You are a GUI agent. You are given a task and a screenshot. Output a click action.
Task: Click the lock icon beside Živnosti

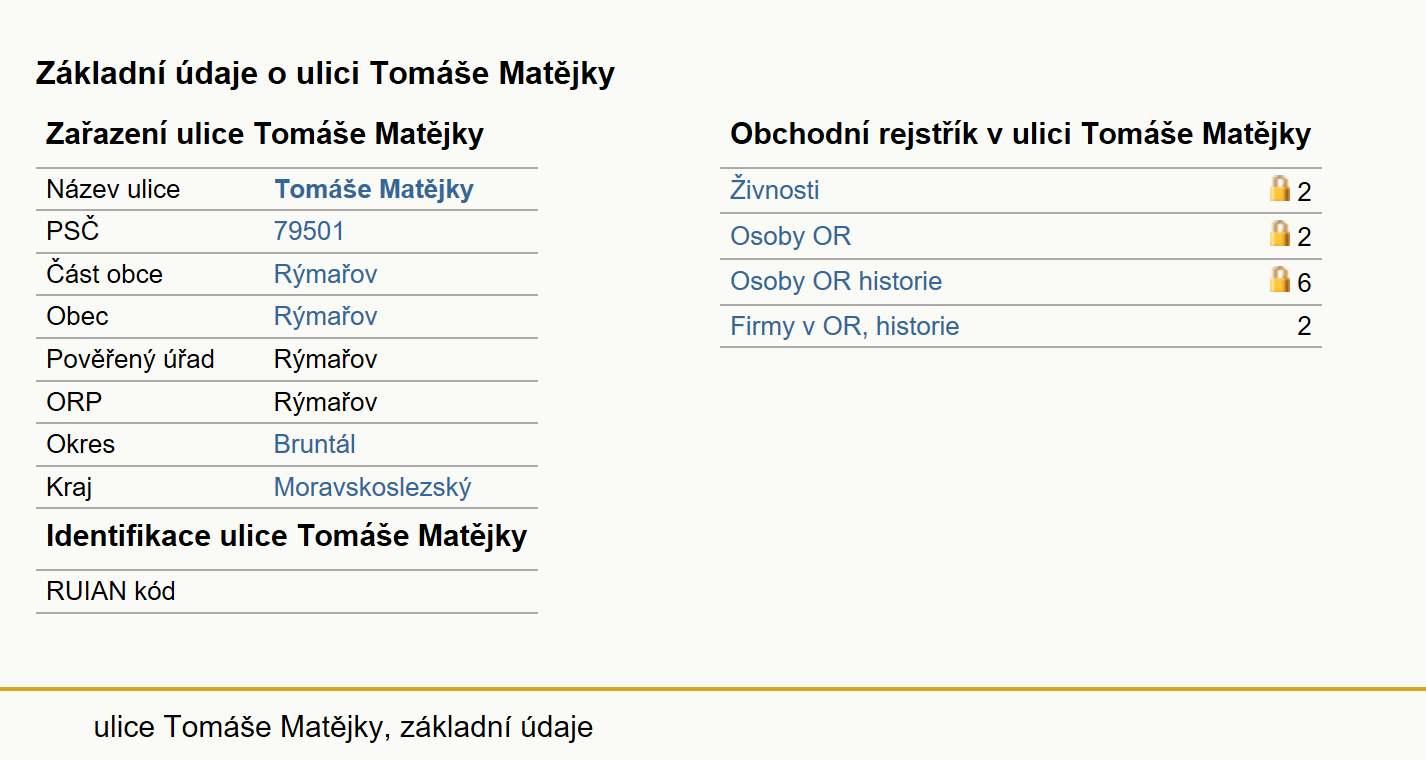(1279, 188)
